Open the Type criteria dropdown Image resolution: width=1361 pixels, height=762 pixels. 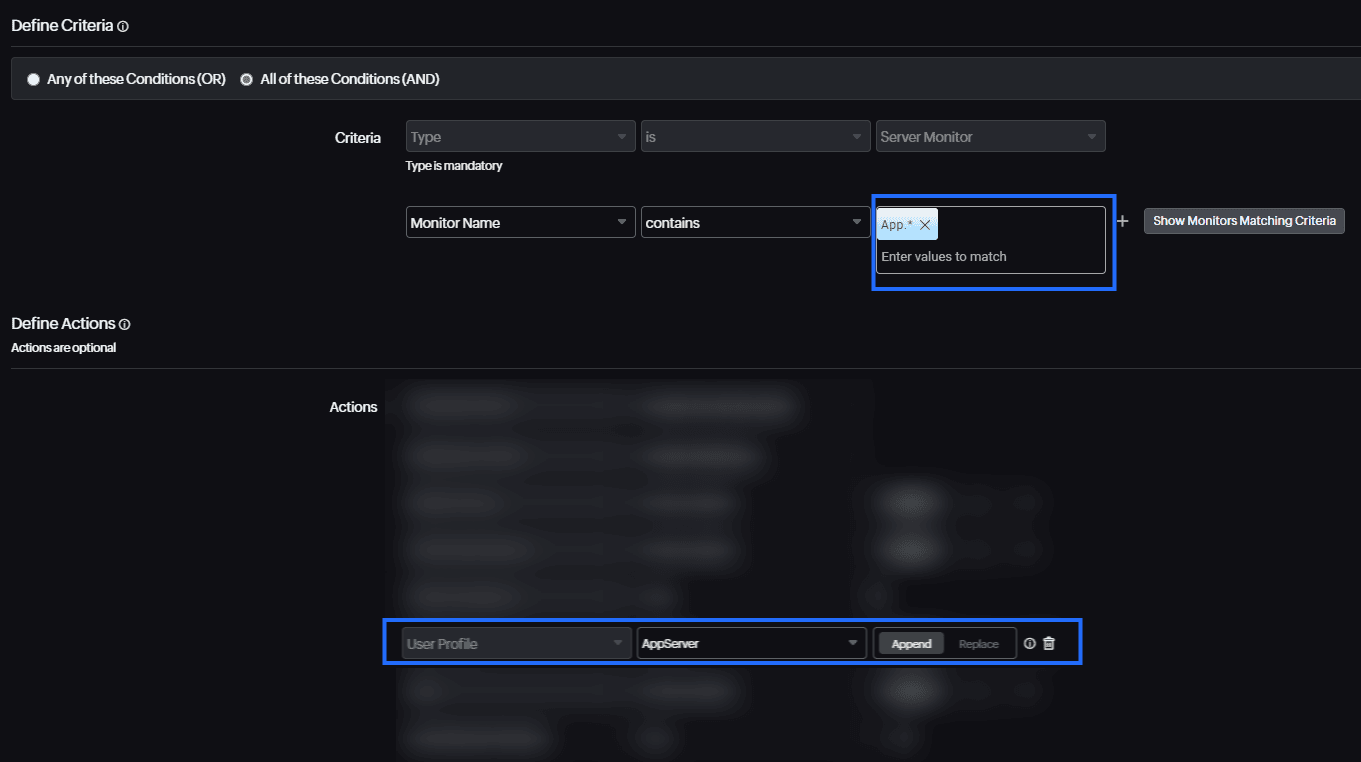(x=520, y=137)
